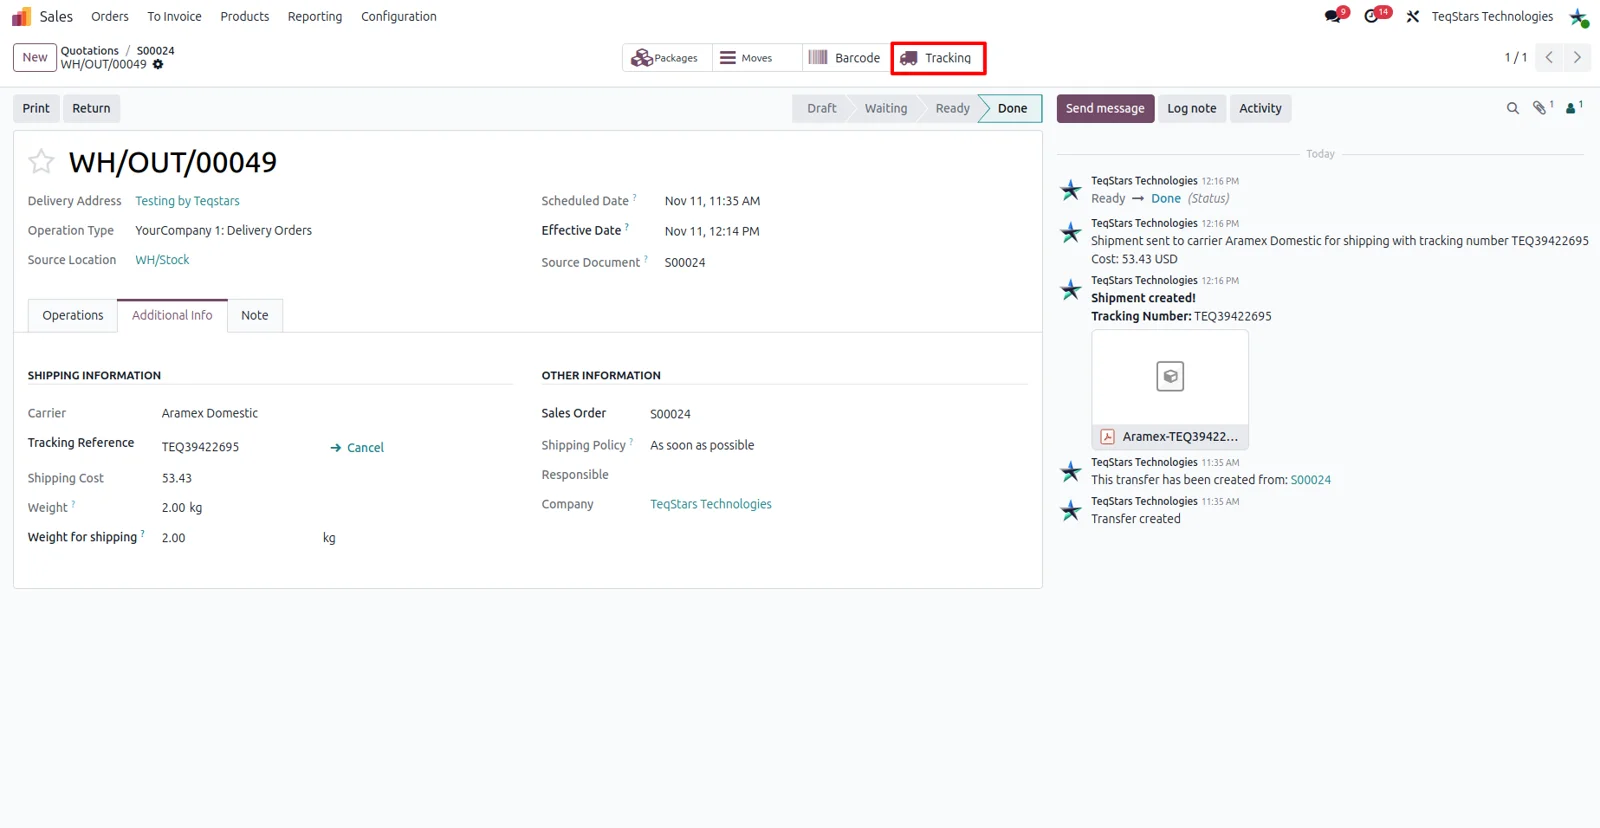Click the 1 / 1 record pager
This screenshot has height=828, width=1600.
coord(1515,57)
